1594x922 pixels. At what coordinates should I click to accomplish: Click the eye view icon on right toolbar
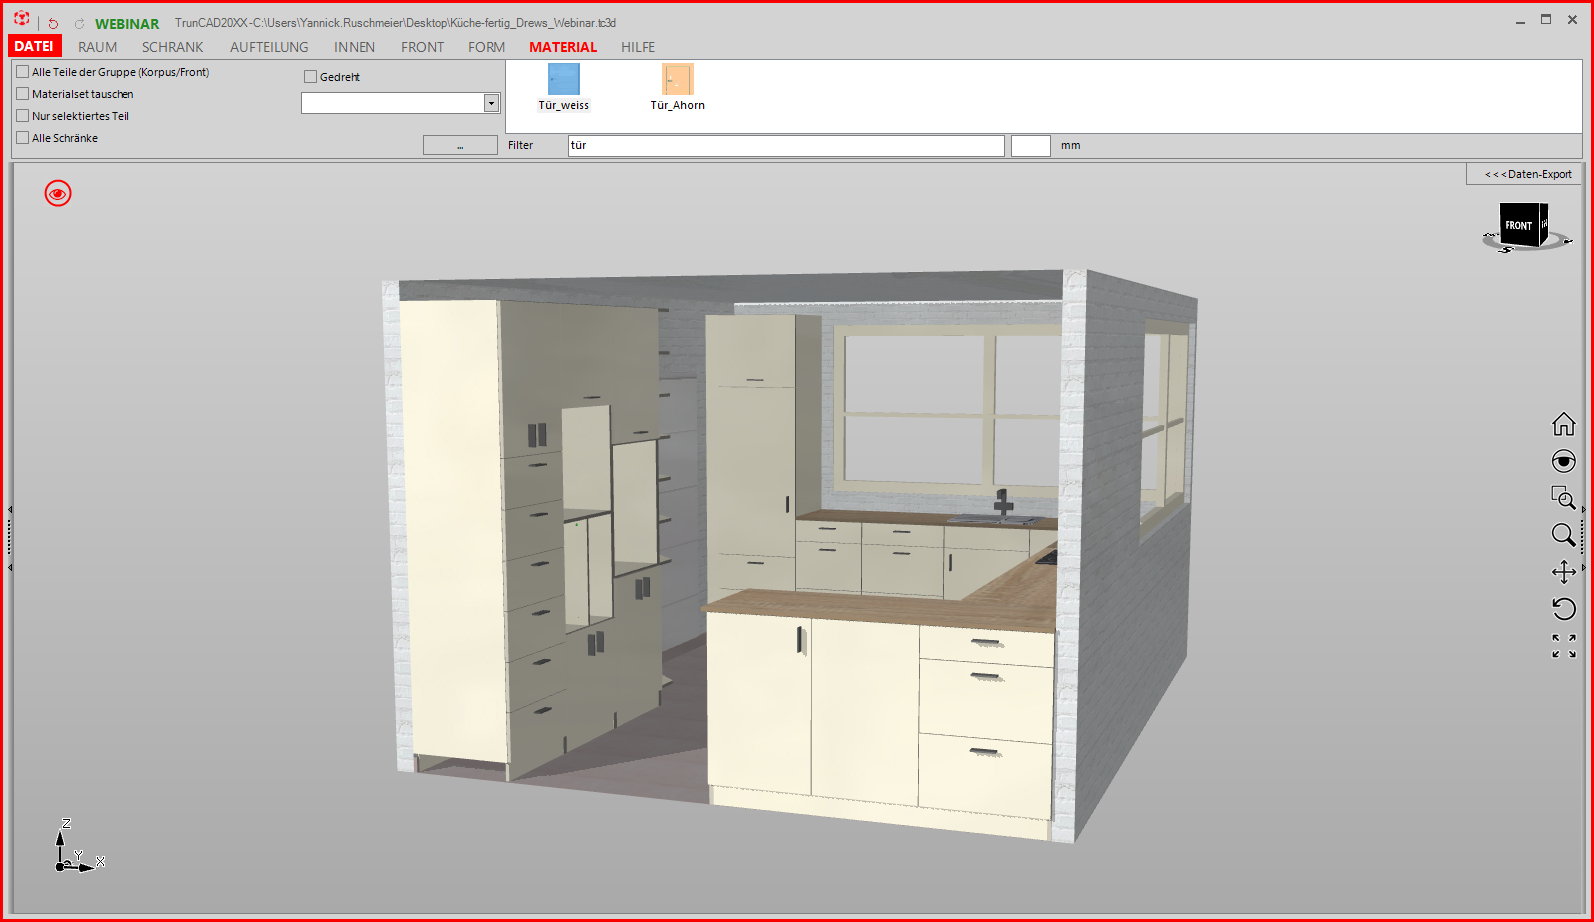pos(1563,461)
